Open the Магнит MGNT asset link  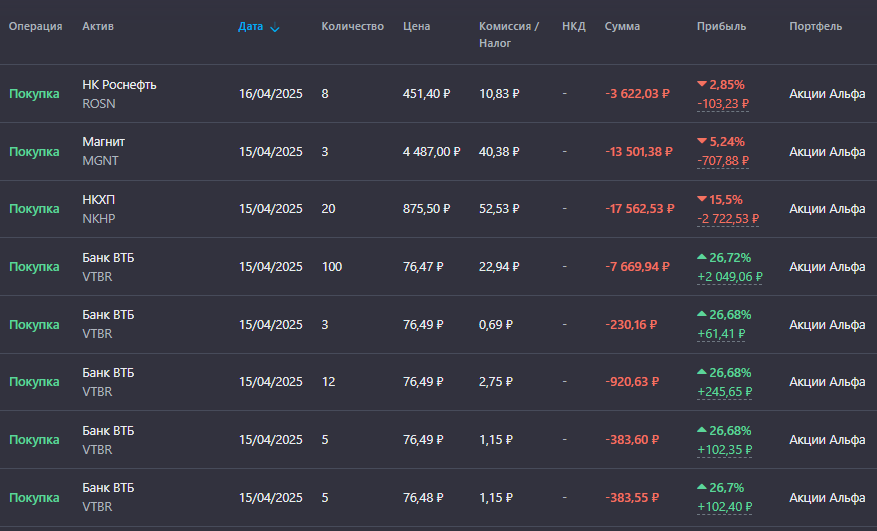point(103,151)
